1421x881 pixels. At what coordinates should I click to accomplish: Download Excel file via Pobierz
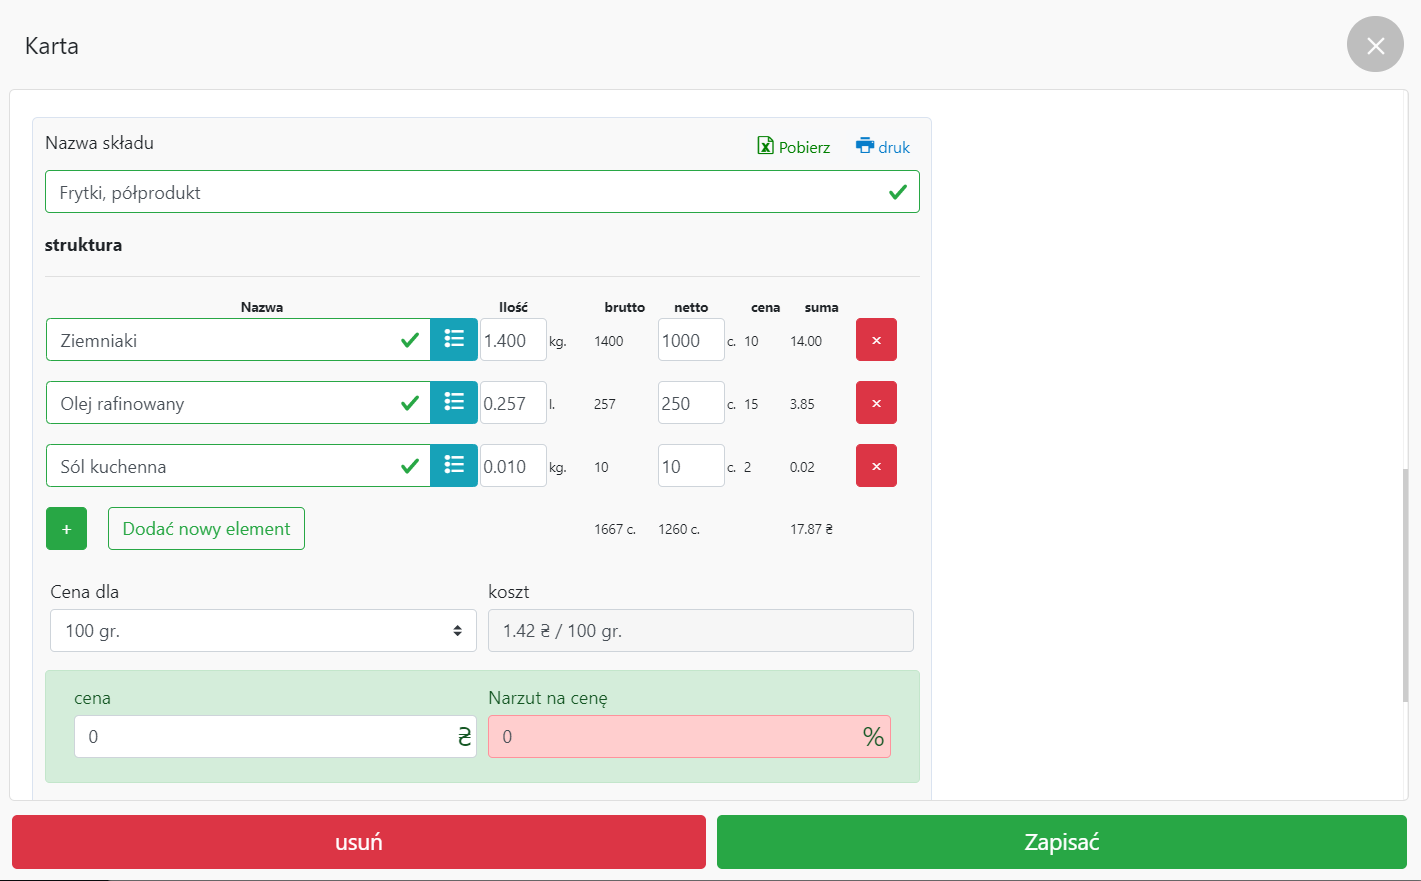point(794,147)
